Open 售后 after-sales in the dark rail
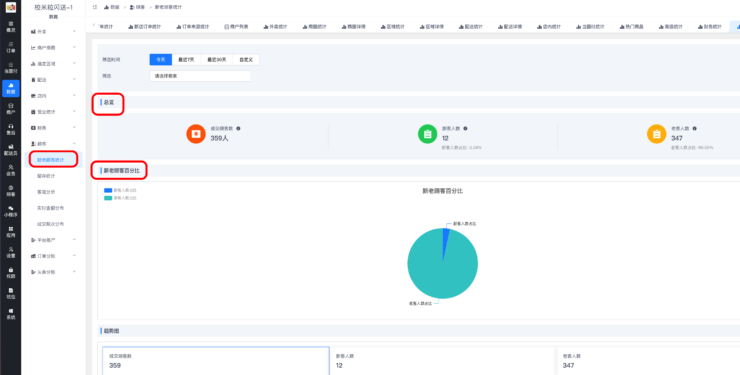740x375 pixels. (x=10, y=129)
